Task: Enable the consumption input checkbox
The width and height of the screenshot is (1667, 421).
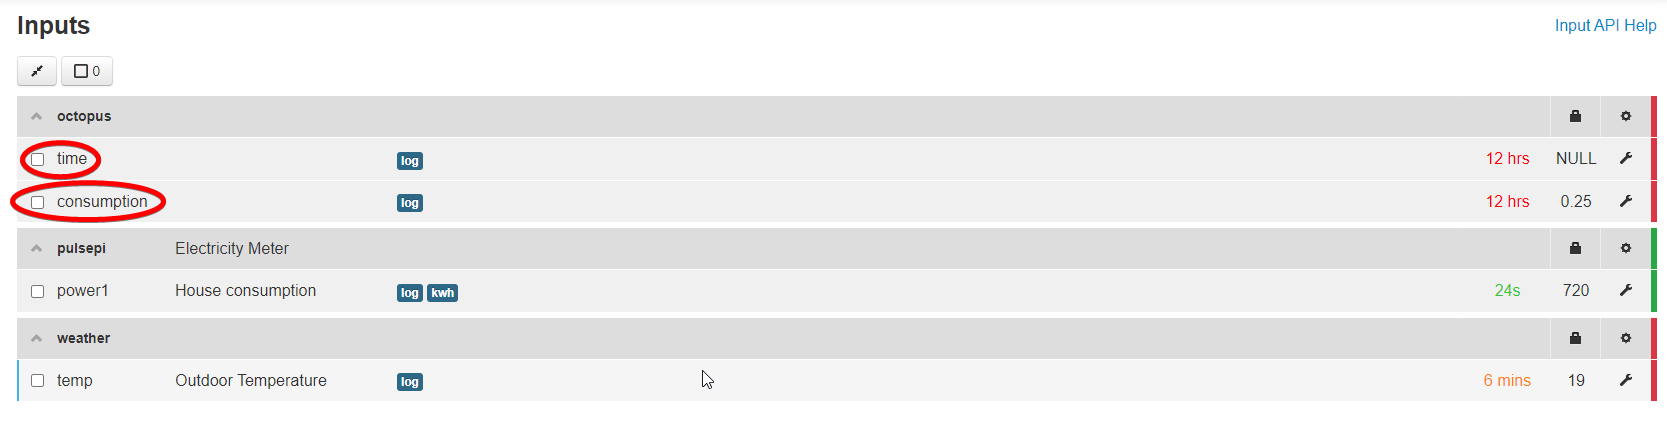Action: click(x=37, y=202)
